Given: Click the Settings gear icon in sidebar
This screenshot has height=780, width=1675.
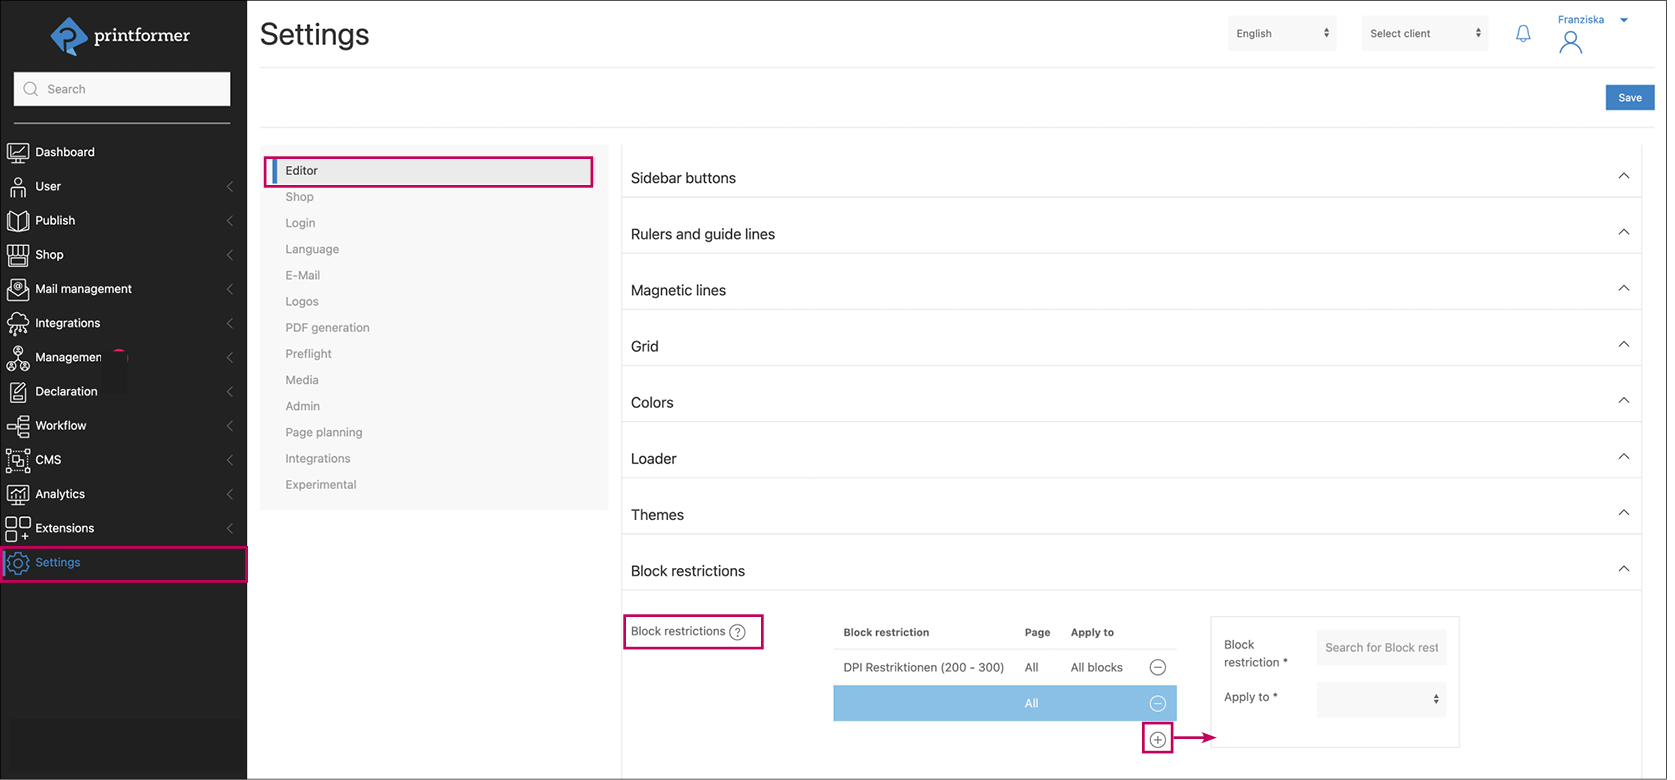Looking at the screenshot, I should pyautogui.click(x=18, y=563).
